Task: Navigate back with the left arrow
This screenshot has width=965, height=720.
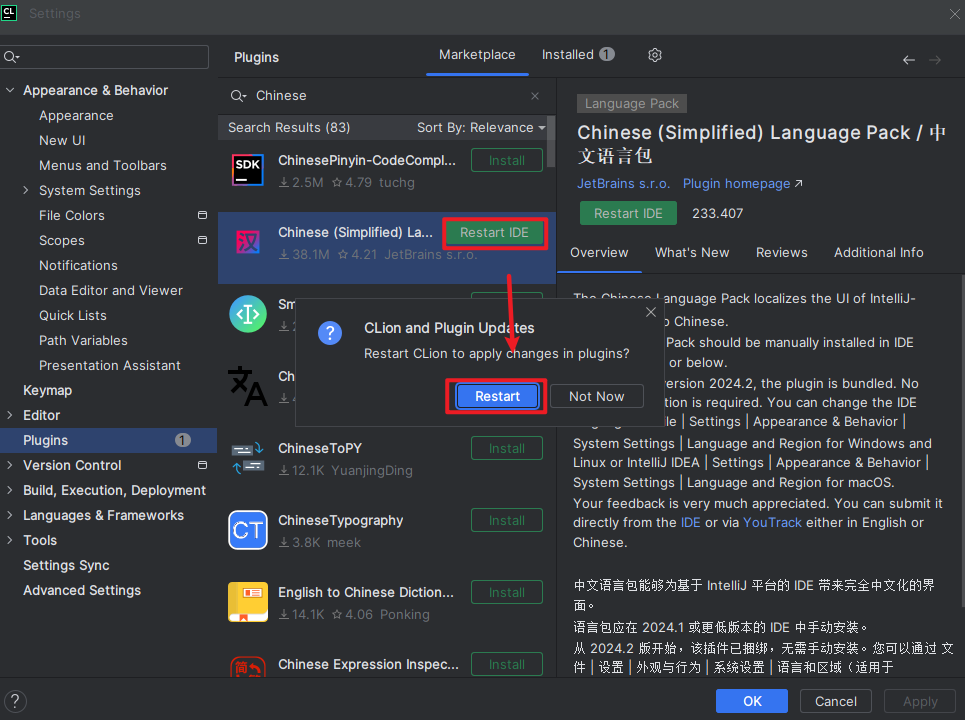Action: (908, 60)
